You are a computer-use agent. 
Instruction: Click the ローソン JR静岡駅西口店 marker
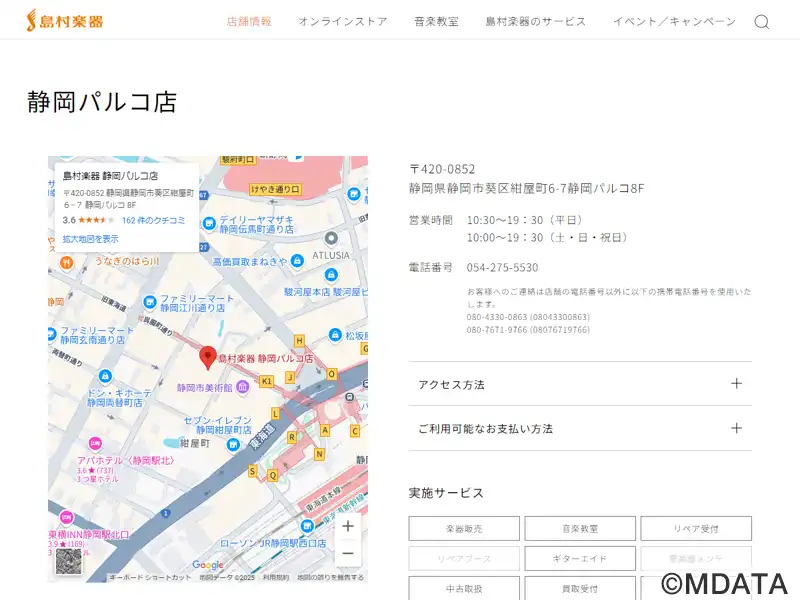[x=307, y=526]
